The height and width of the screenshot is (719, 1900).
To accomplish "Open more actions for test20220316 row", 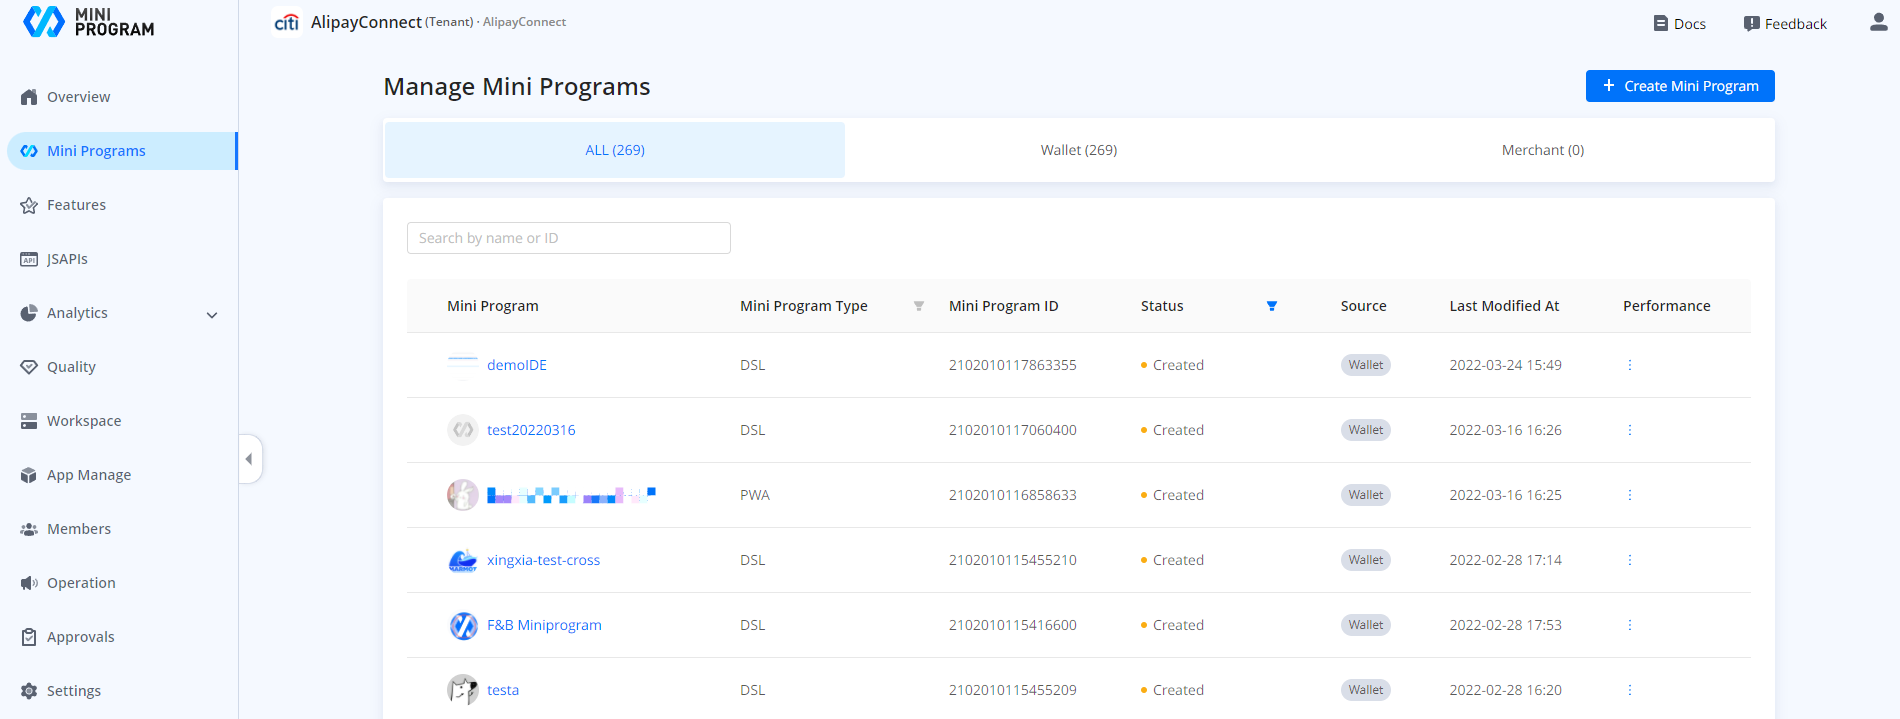I will point(1629,430).
